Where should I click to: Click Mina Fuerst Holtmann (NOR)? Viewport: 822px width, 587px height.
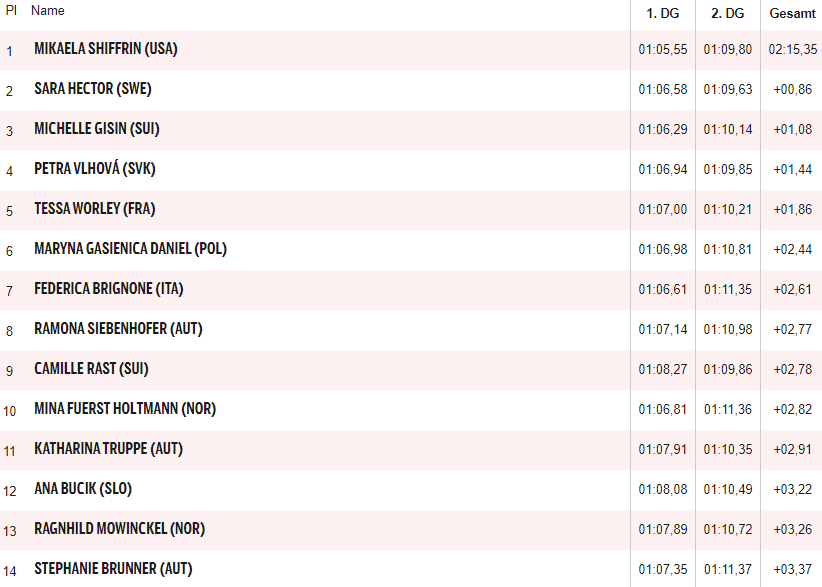pos(124,409)
